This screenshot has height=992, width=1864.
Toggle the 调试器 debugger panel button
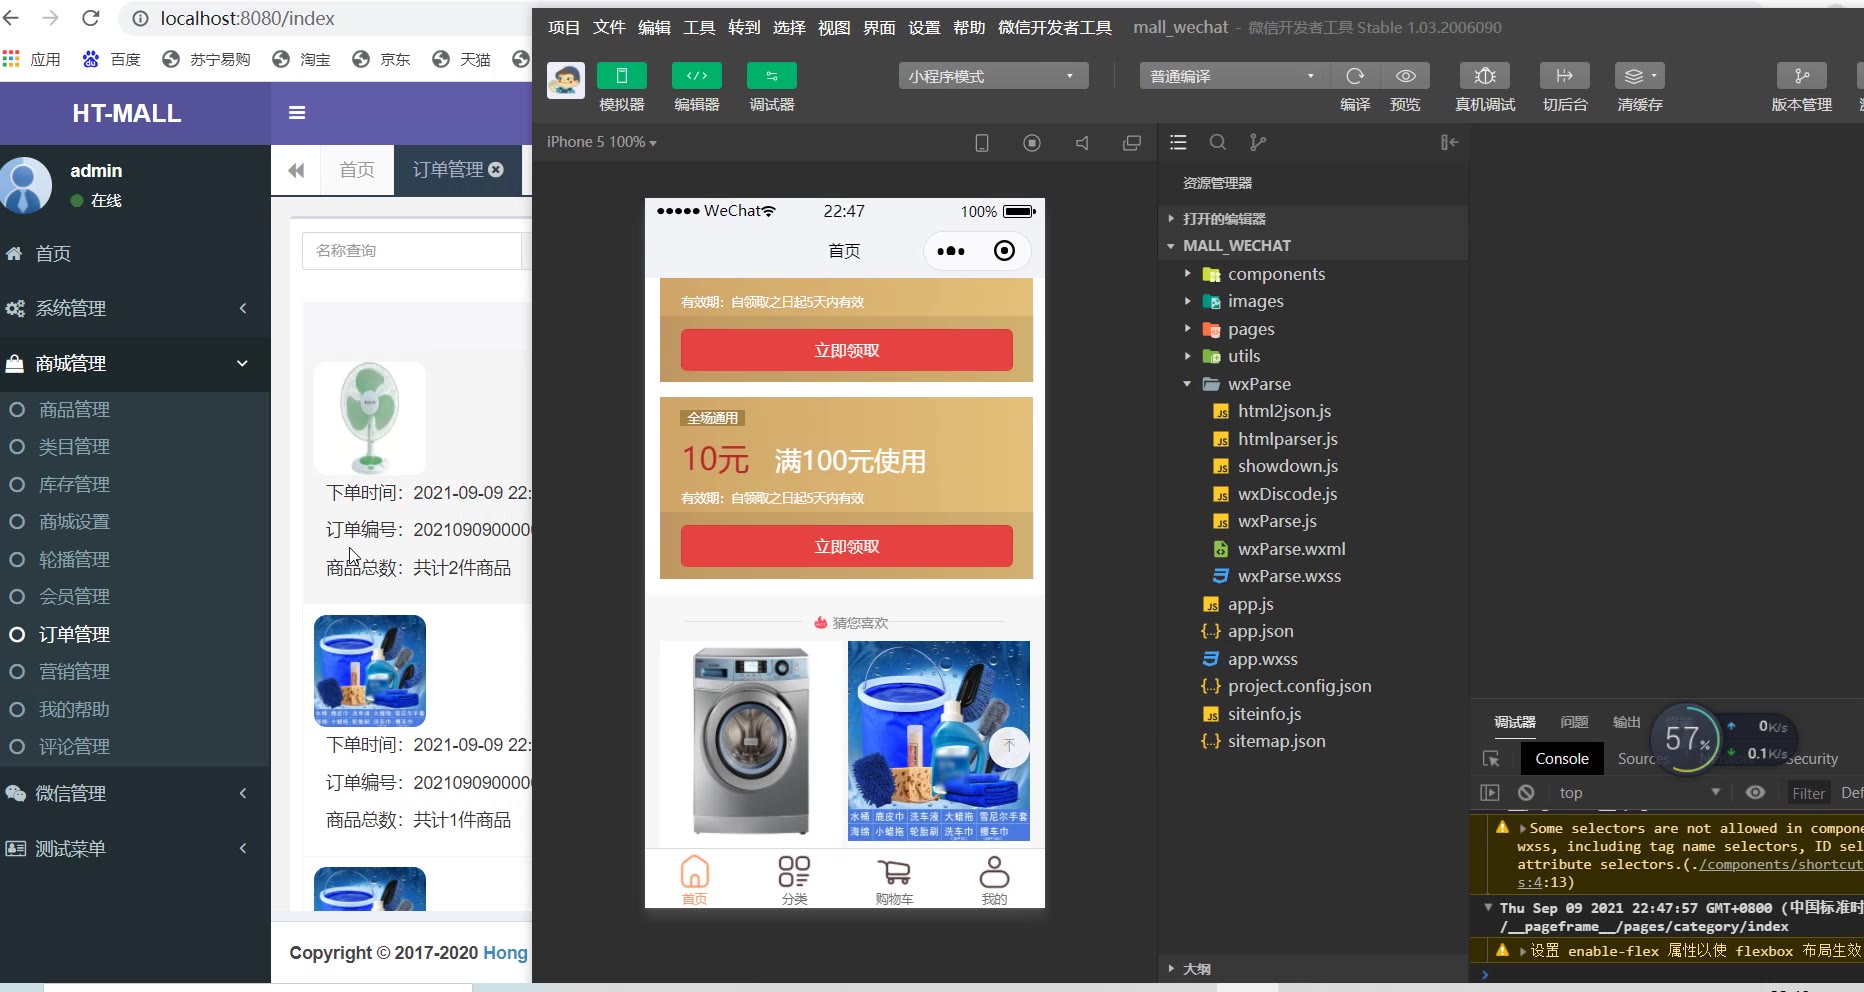point(772,76)
